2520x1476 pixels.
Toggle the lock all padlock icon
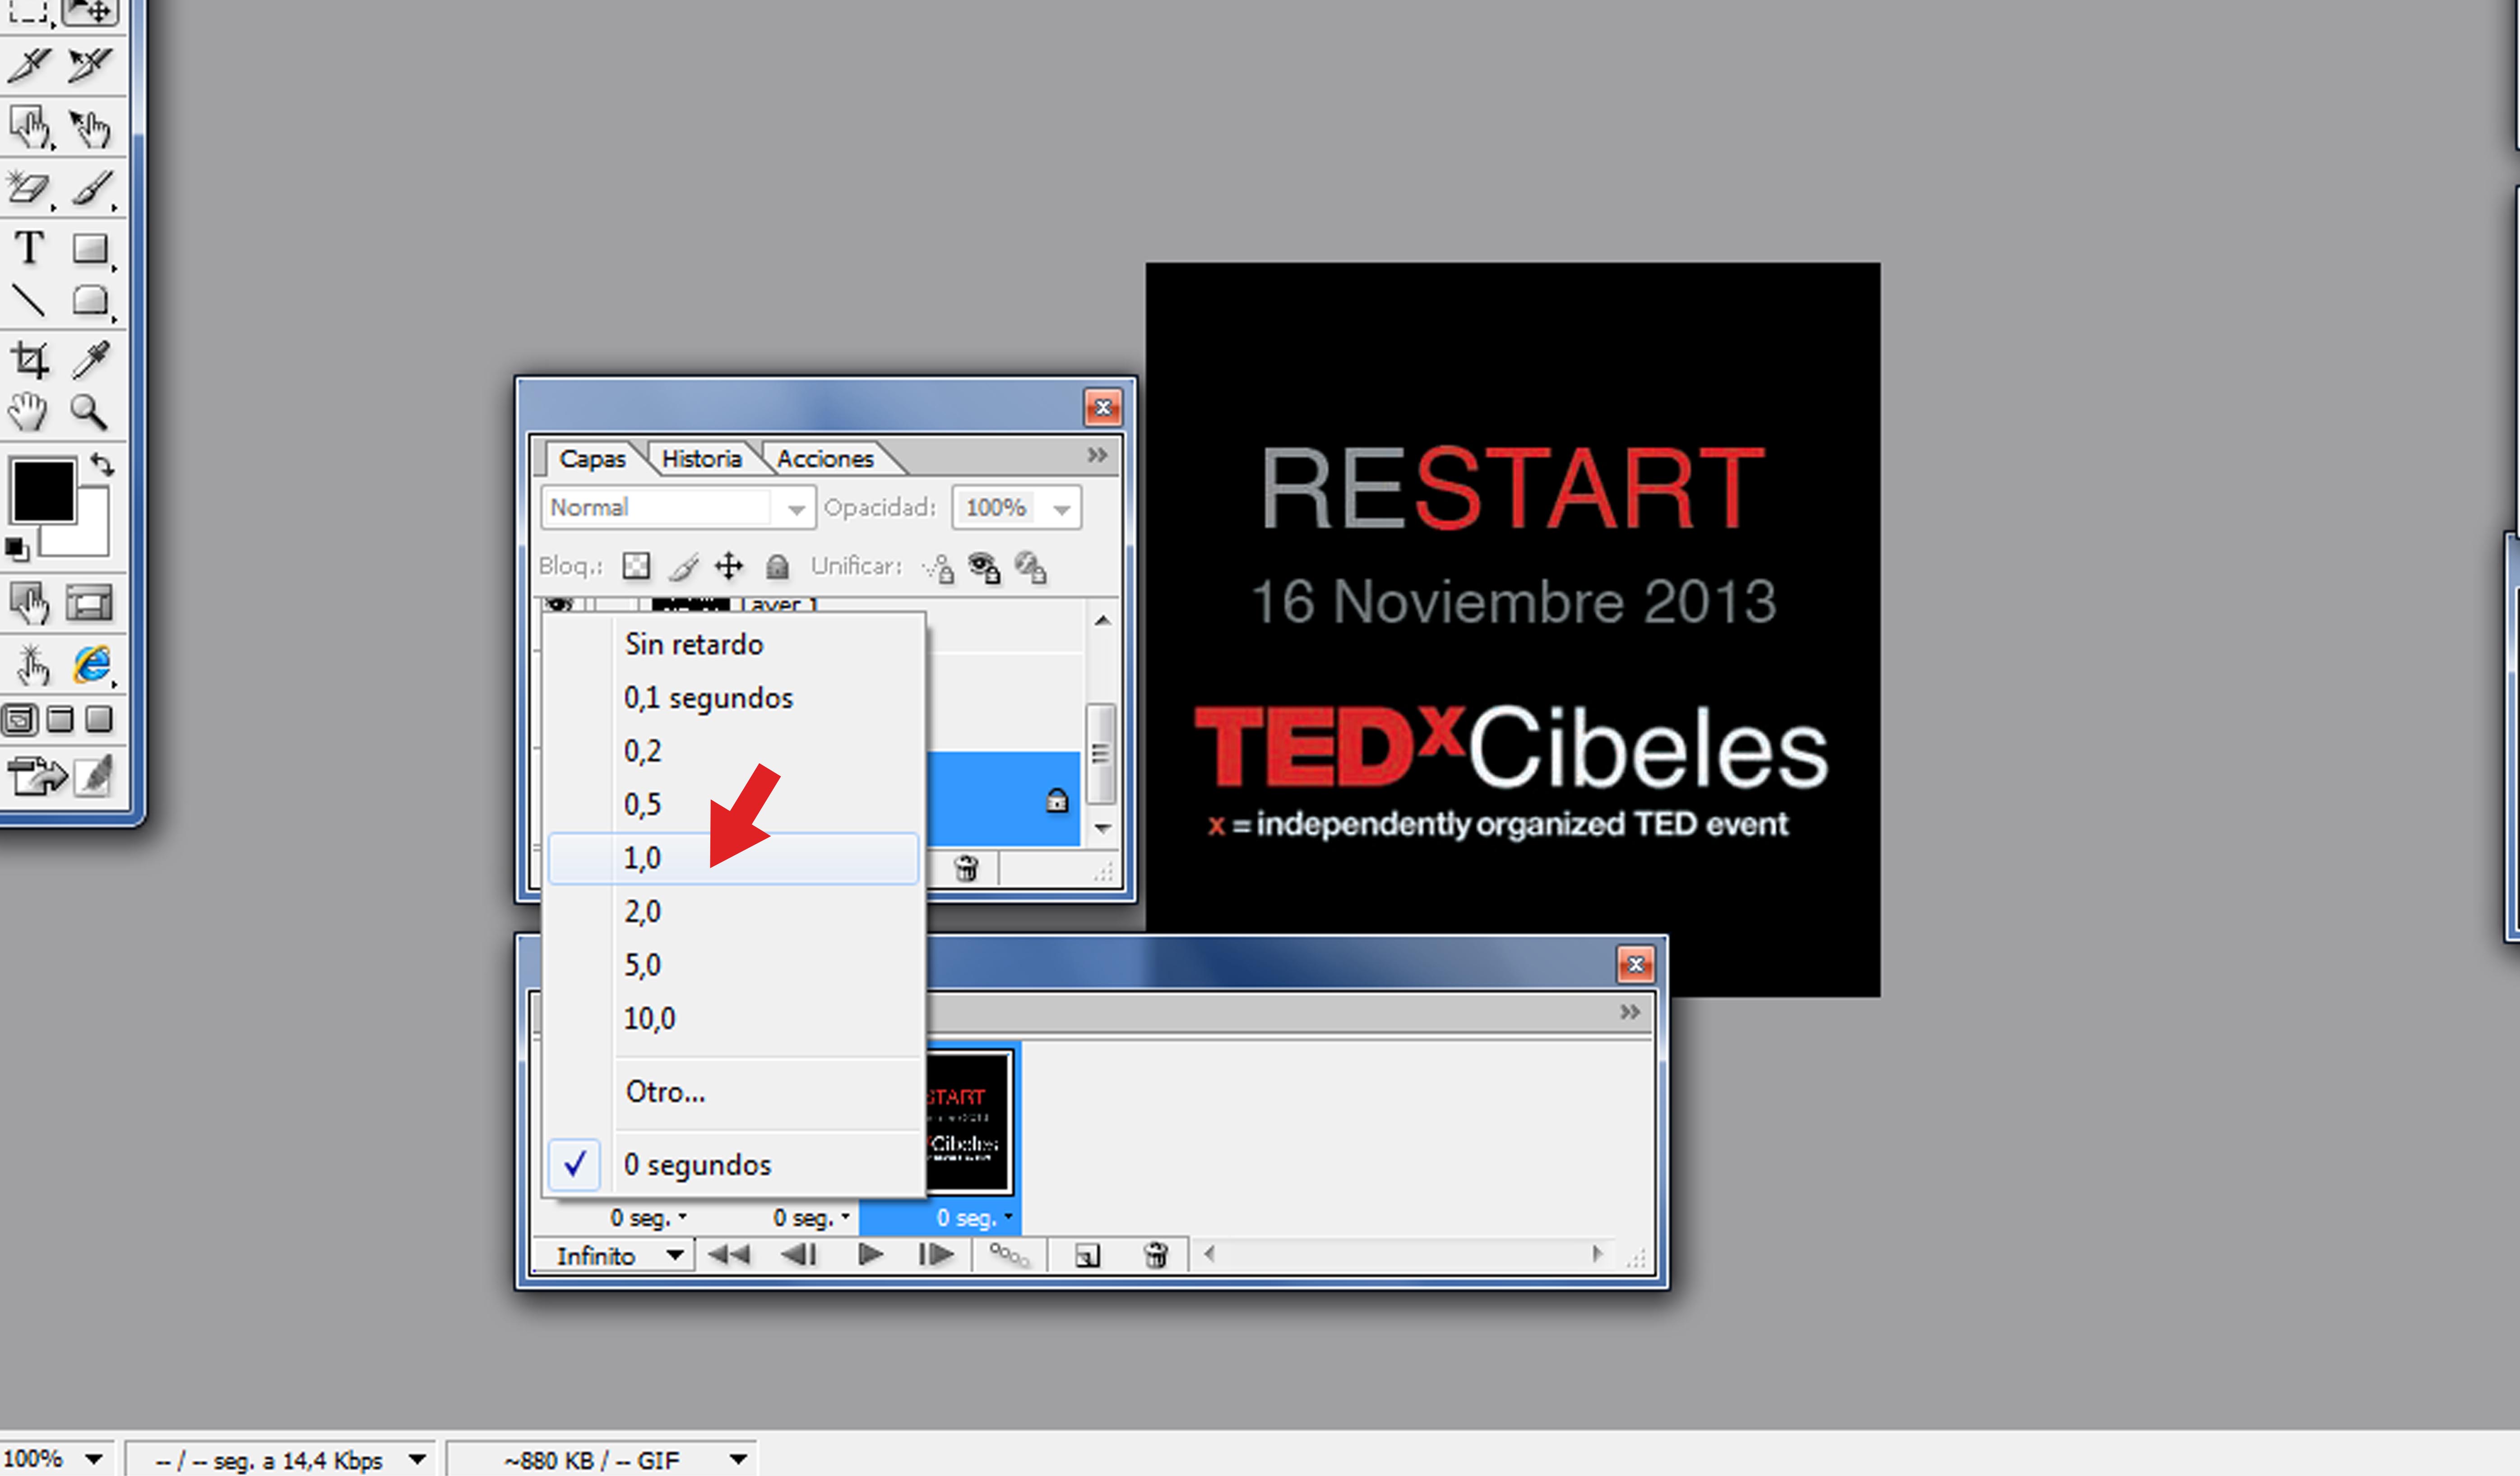pos(777,567)
